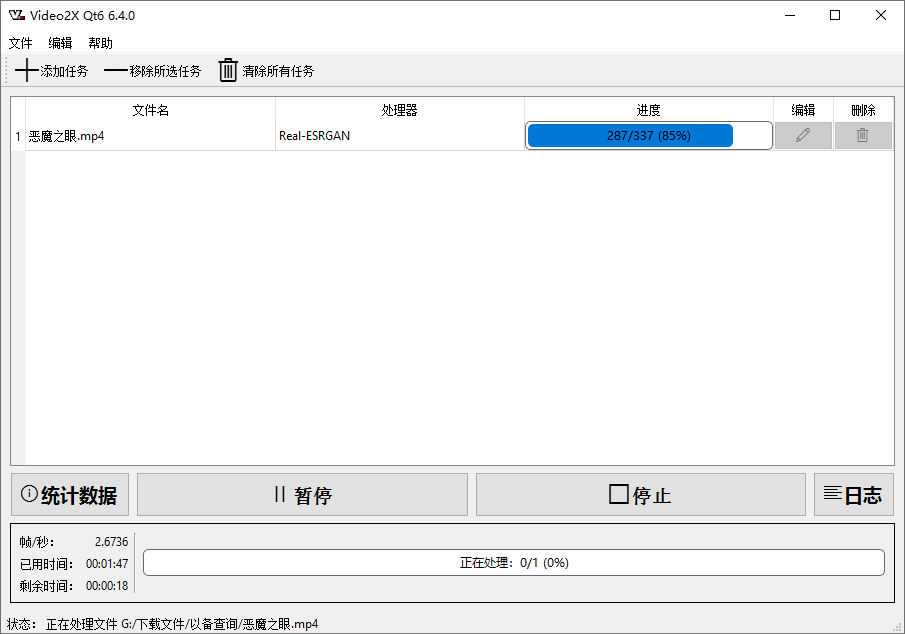905x634 pixels.
Task: Click the 进度 column header
Action: (x=648, y=110)
